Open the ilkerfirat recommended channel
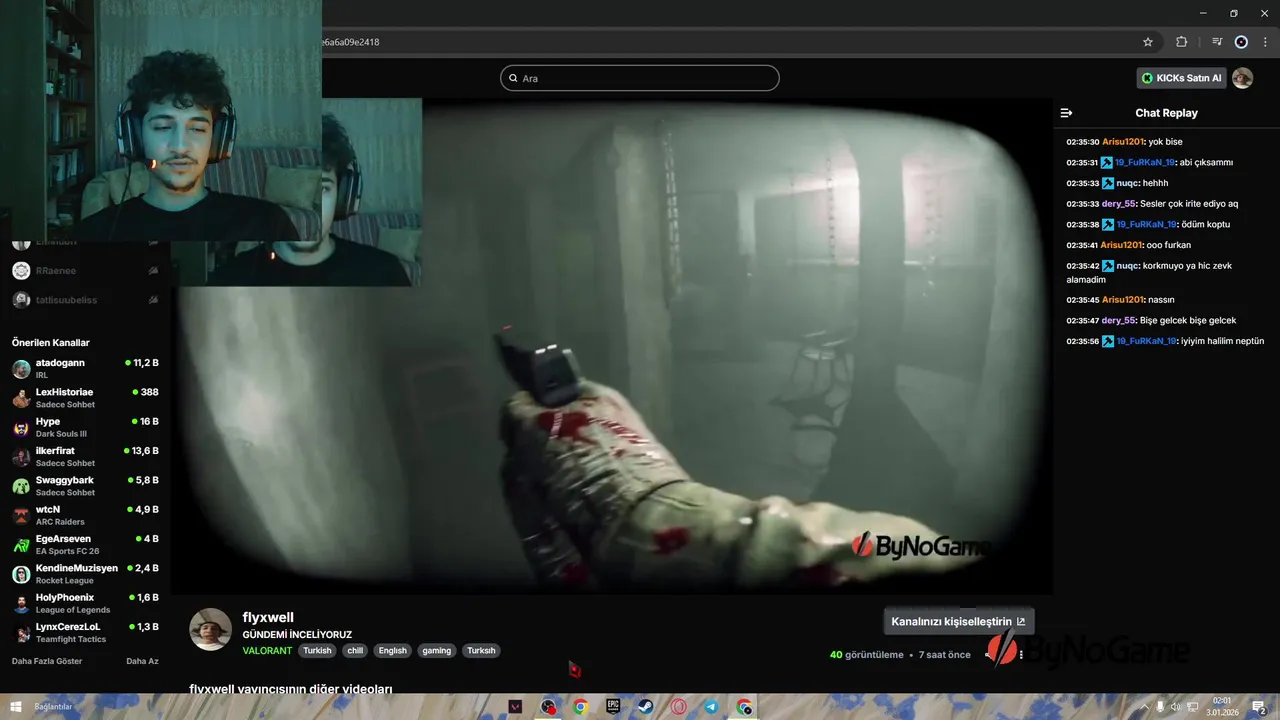Image resolution: width=1280 pixels, height=720 pixels. pyautogui.click(x=85, y=456)
